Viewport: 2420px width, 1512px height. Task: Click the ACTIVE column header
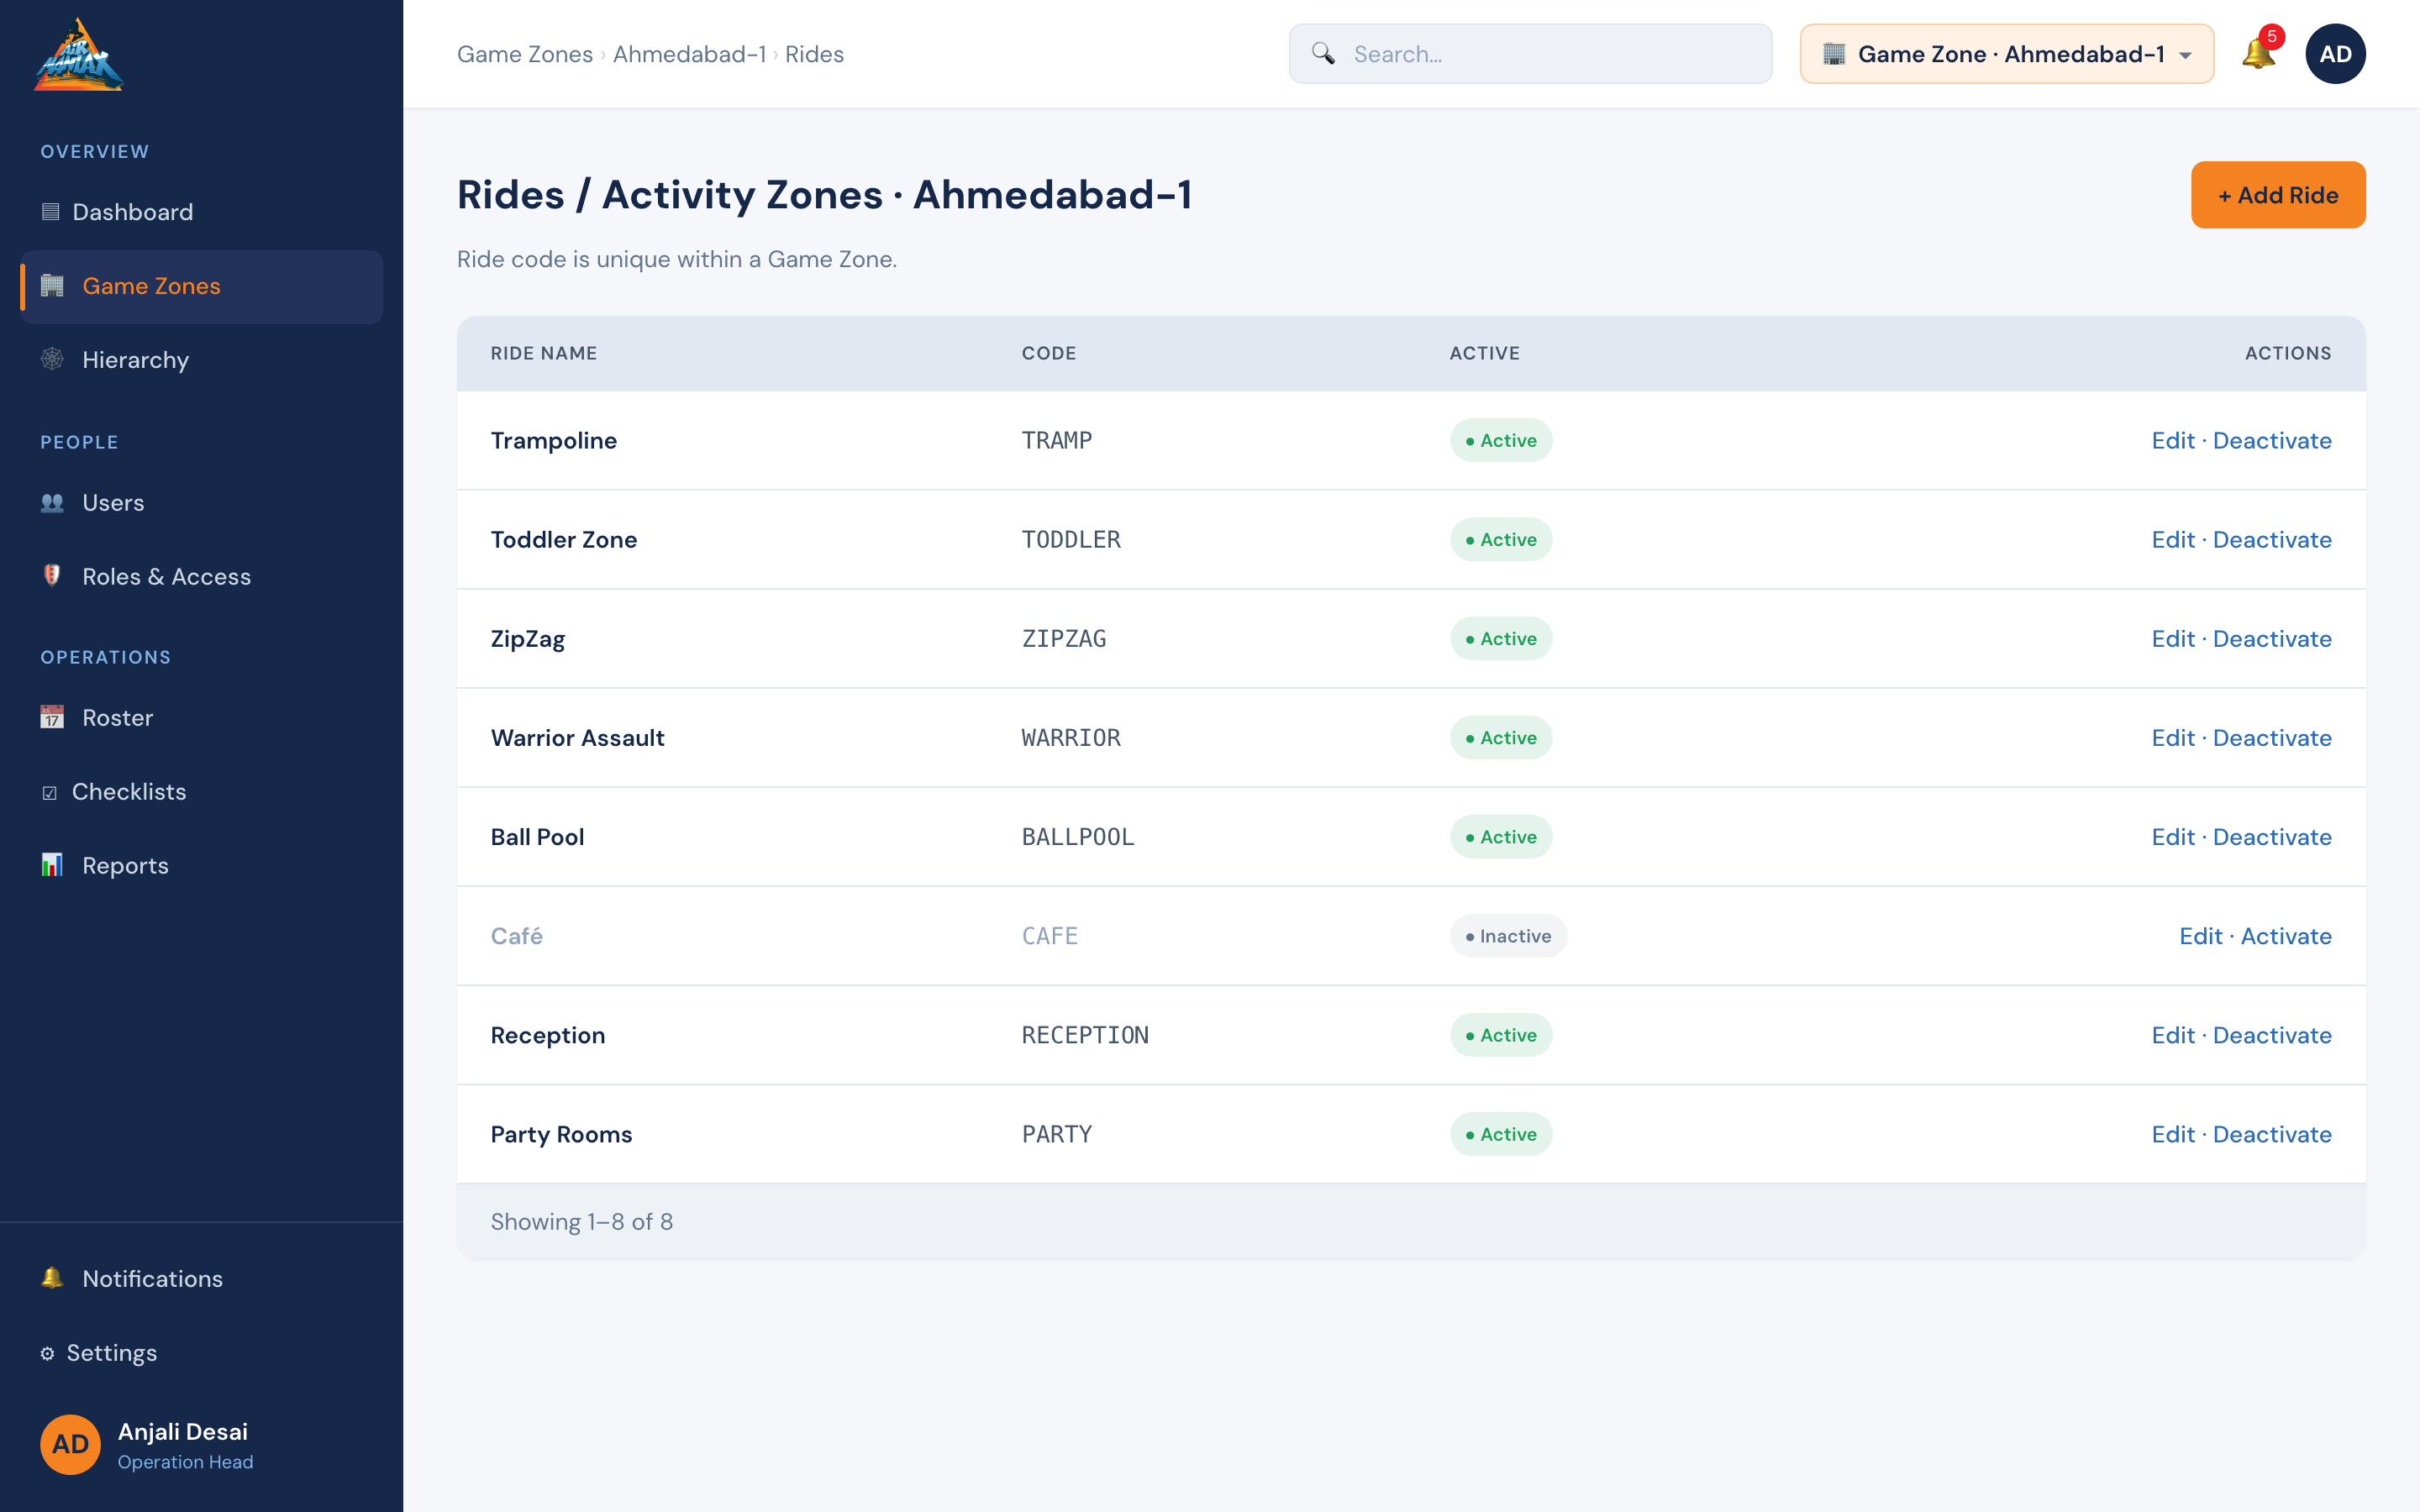click(x=1484, y=353)
